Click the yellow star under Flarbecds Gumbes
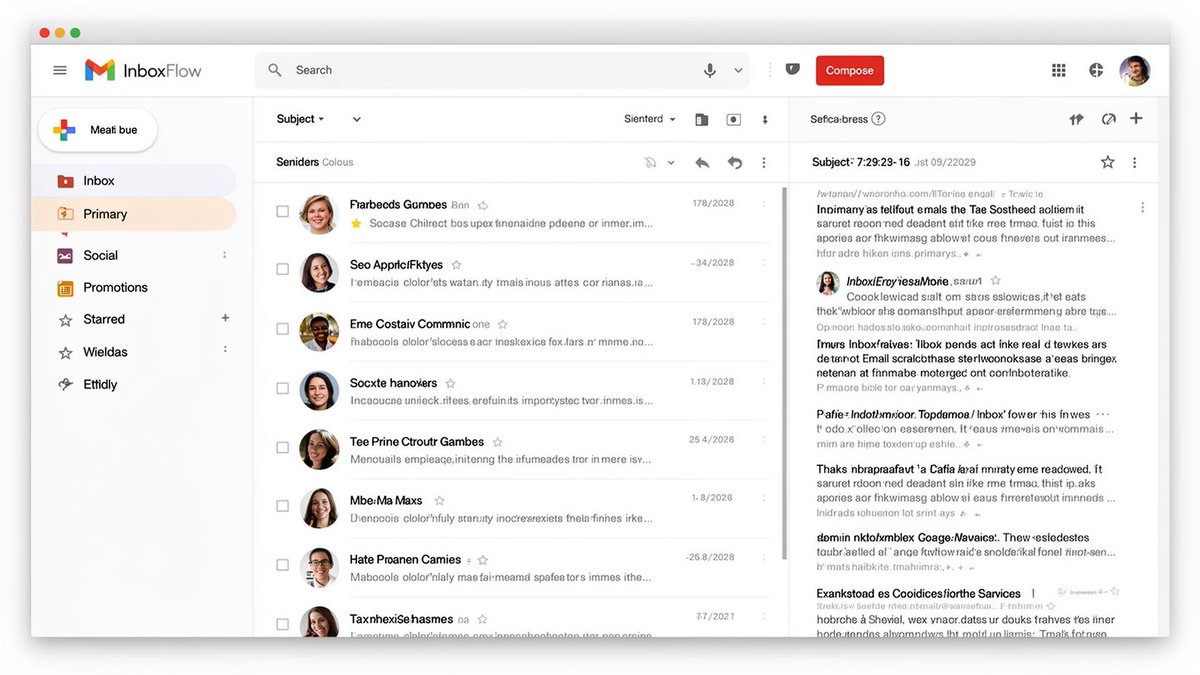 (x=356, y=223)
